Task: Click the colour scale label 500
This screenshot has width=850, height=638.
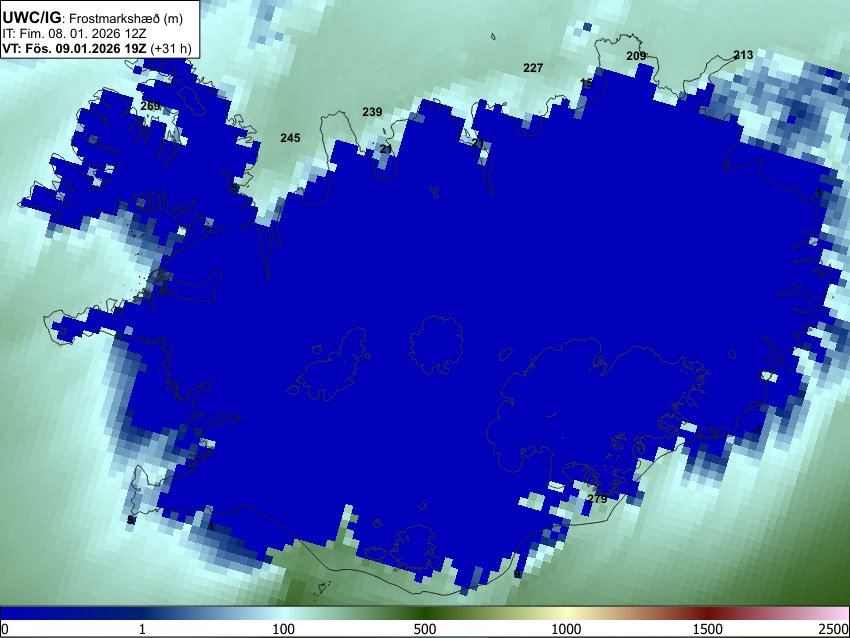Action: point(424,629)
